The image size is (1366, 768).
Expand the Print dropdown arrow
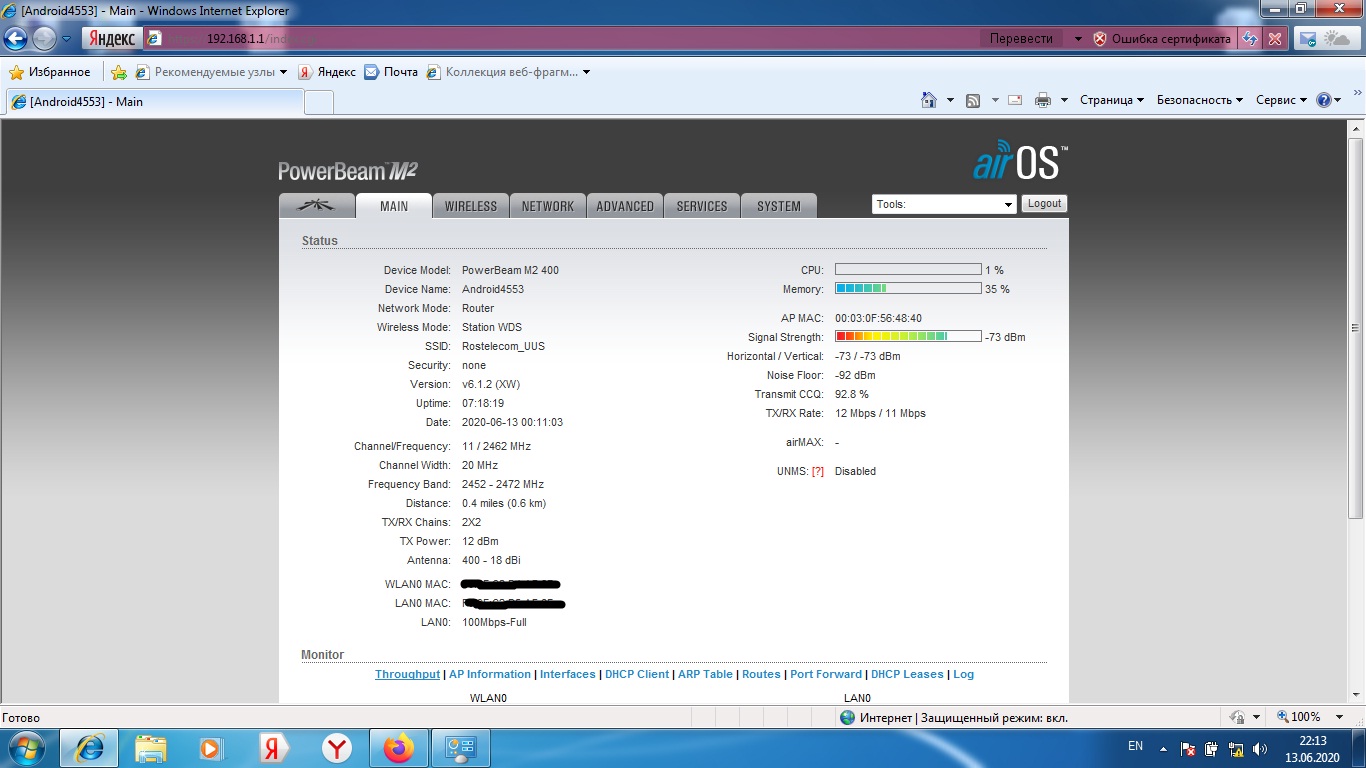pos(1064,100)
